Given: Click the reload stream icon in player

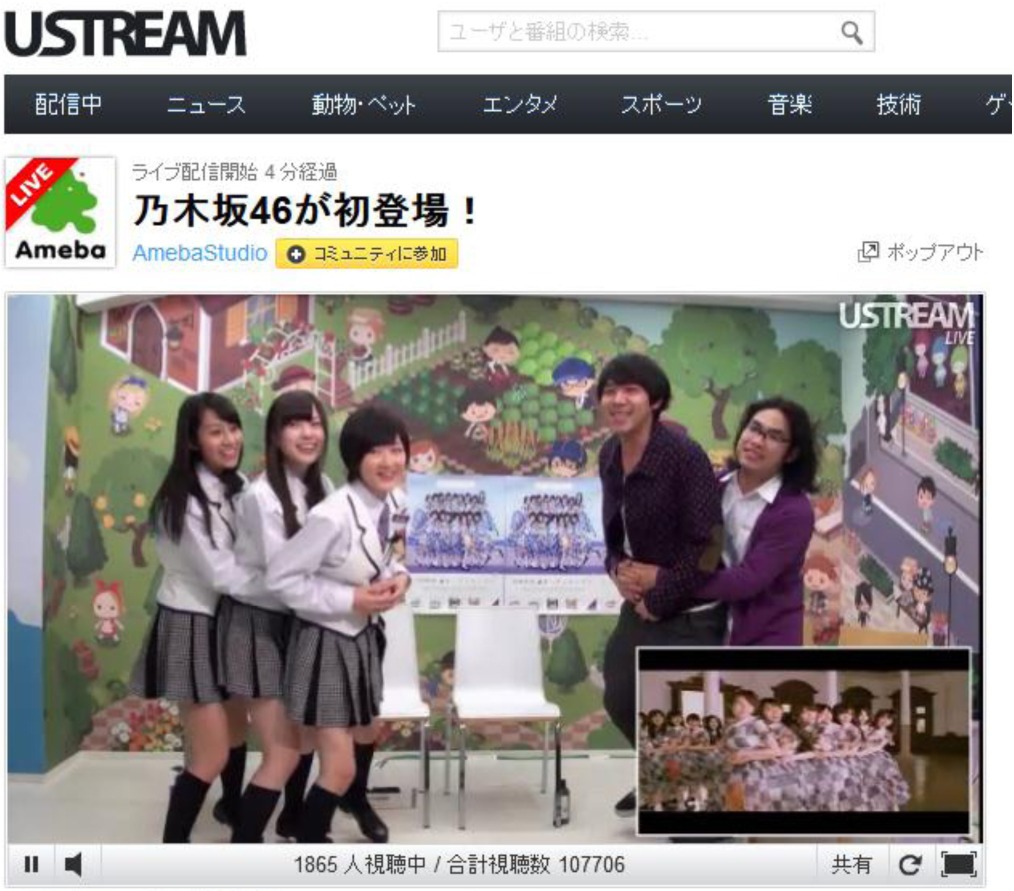Looking at the screenshot, I should point(909,865).
